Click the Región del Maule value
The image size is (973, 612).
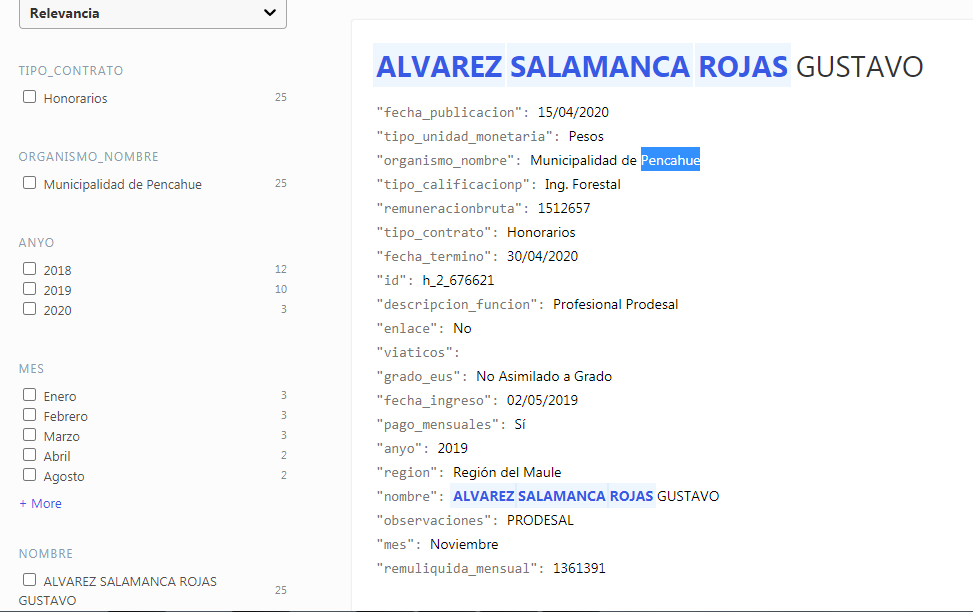[x=507, y=472]
